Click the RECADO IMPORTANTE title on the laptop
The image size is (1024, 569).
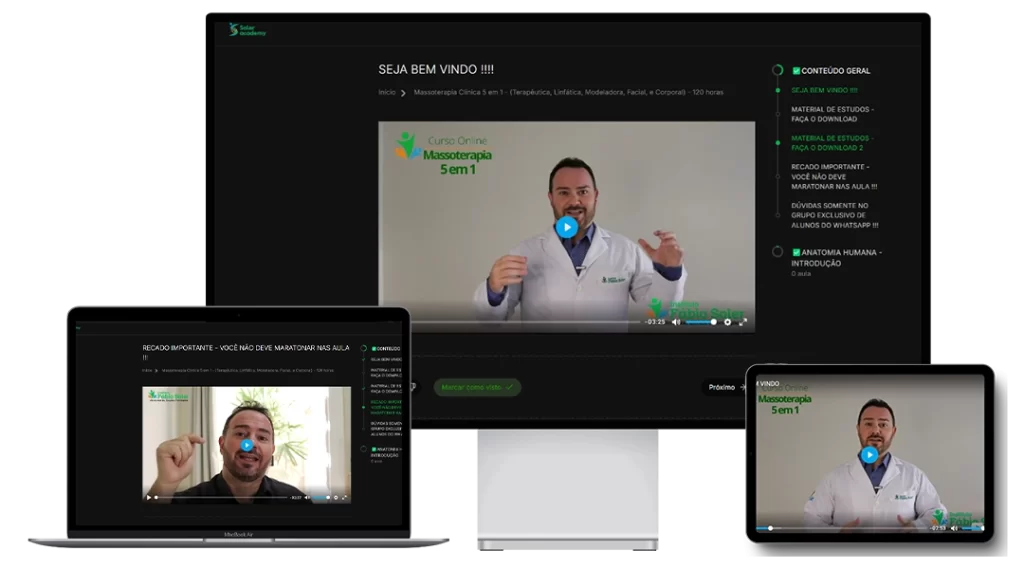[x=246, y=352]
